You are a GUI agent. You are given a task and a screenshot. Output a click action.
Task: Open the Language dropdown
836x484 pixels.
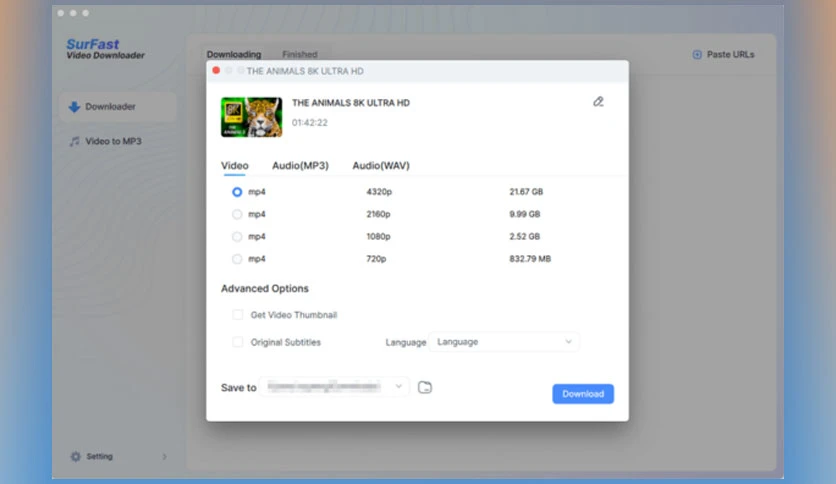[x=504, y=342]
